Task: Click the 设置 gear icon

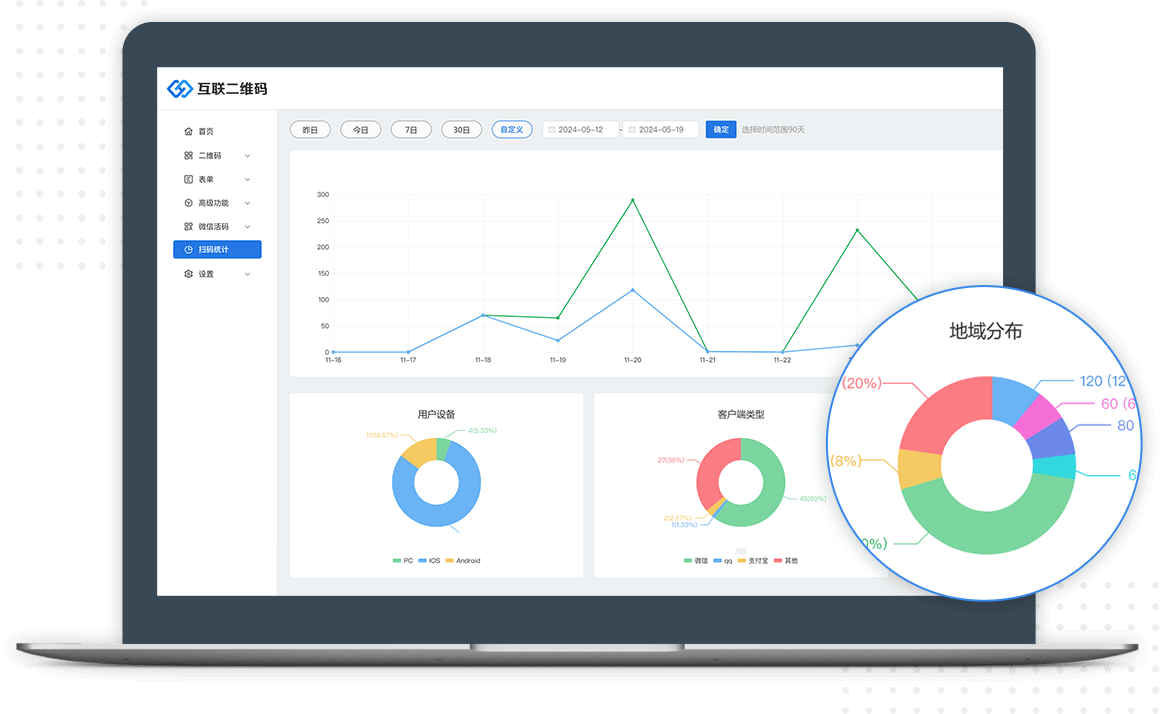Action: tap(188, 274)
